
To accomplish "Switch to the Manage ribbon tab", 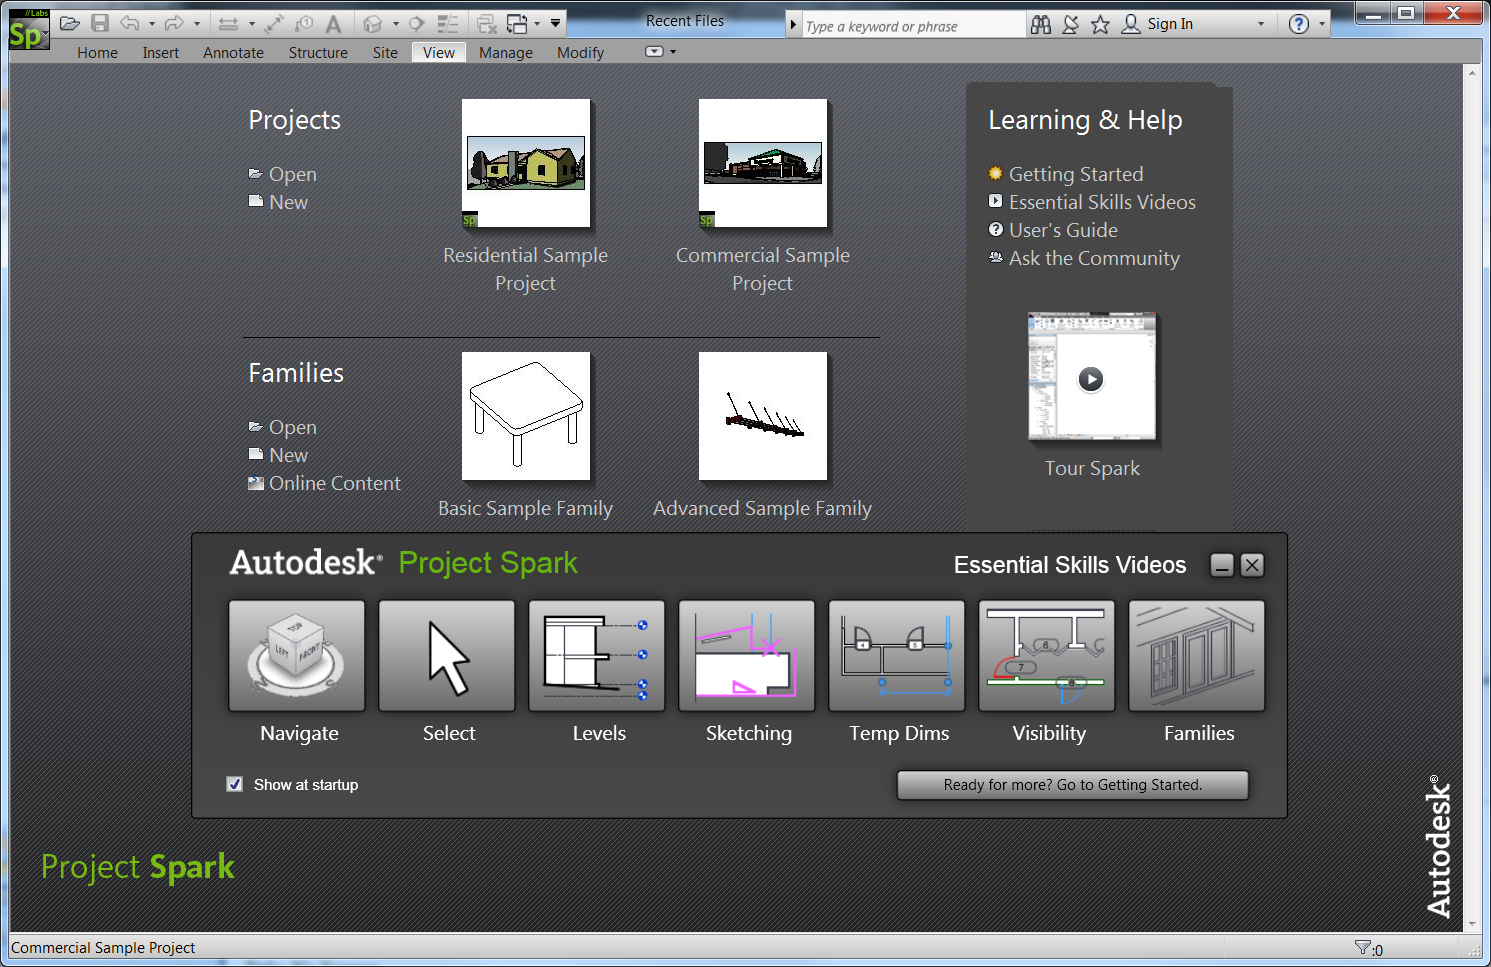I will [505, 52].
